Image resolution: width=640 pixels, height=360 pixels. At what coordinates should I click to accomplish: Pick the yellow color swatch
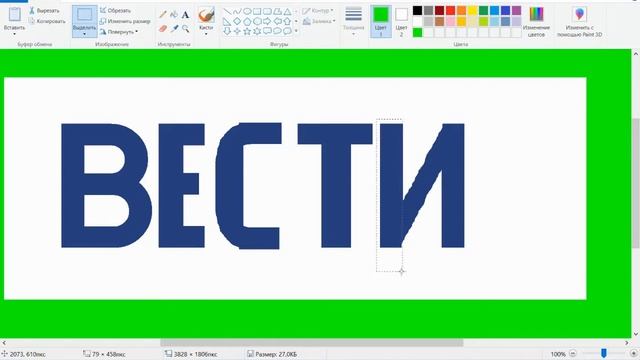pyautogui.click(x=472, y=10)
